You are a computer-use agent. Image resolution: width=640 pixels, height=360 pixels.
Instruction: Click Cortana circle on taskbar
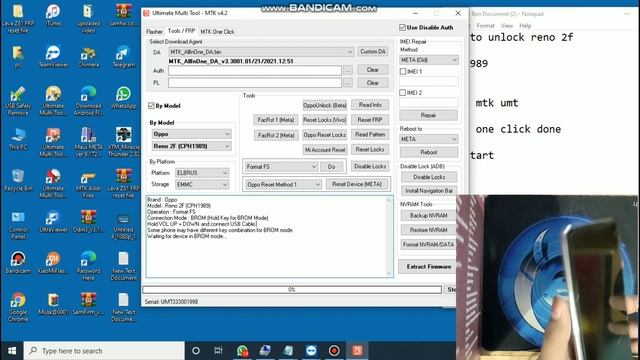196,351
